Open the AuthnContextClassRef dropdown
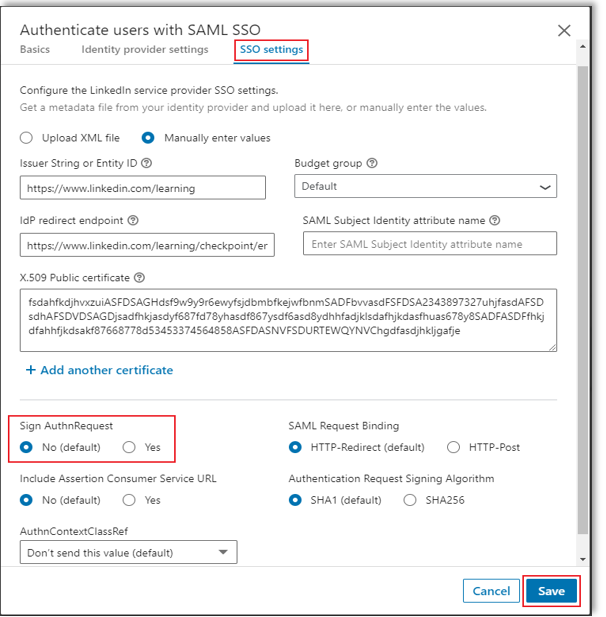 click(x=129, y=552)
